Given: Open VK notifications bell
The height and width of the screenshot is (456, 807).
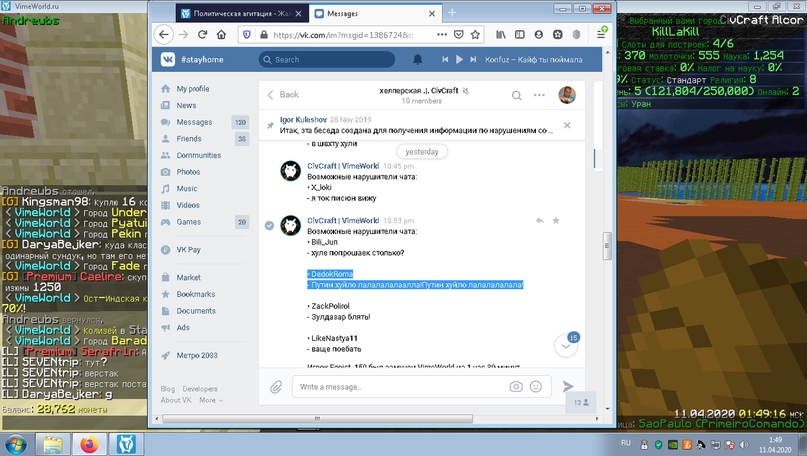Looking at the screenshot, I should tap(418, 60).
